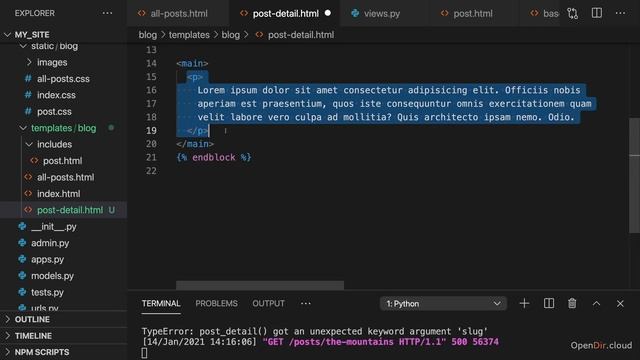
Task: Click /posts/the-mountains request line in terminal
Action: (x=320, y=342)
